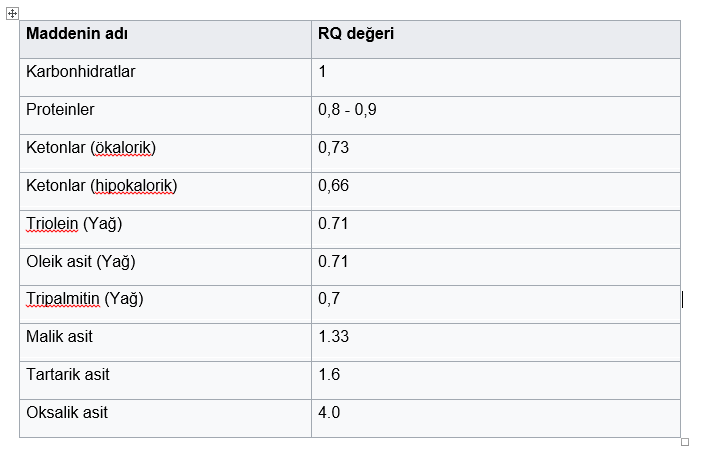
Task: Click the "1.33" RQ value
Action: [x=333, y=337]
